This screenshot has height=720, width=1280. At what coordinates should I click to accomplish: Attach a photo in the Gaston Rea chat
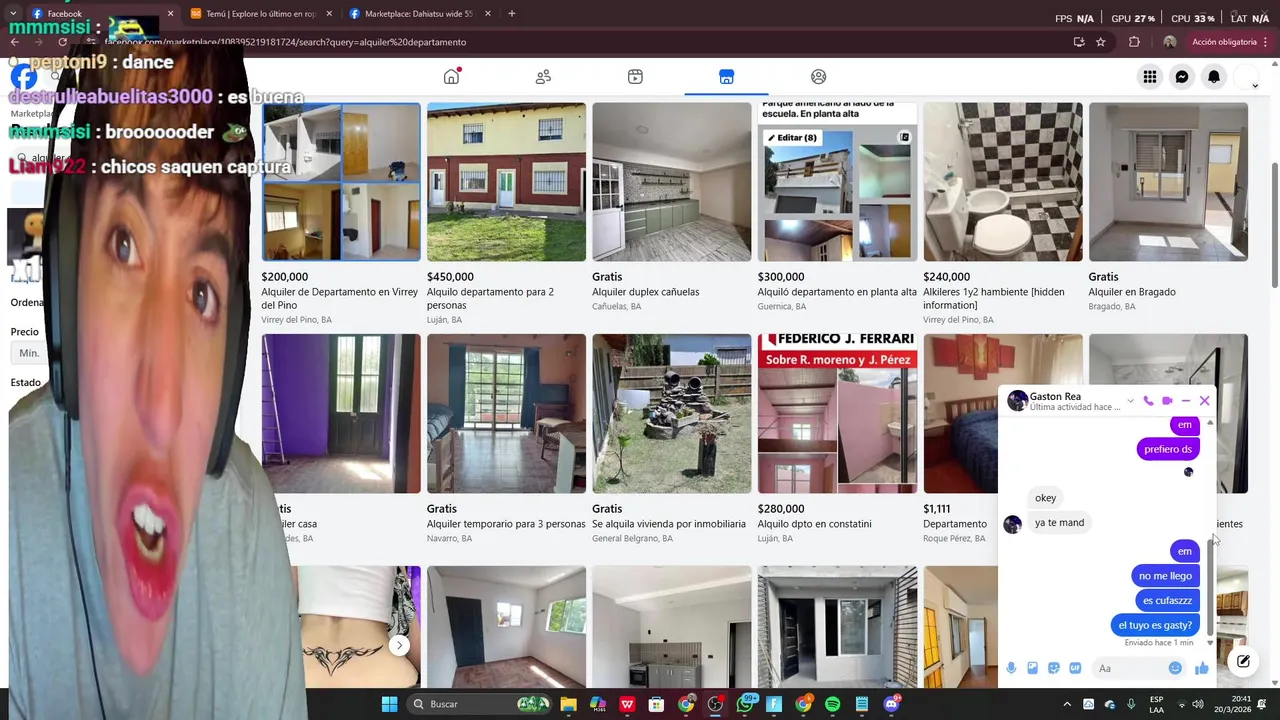click(x=1032, y=668)
